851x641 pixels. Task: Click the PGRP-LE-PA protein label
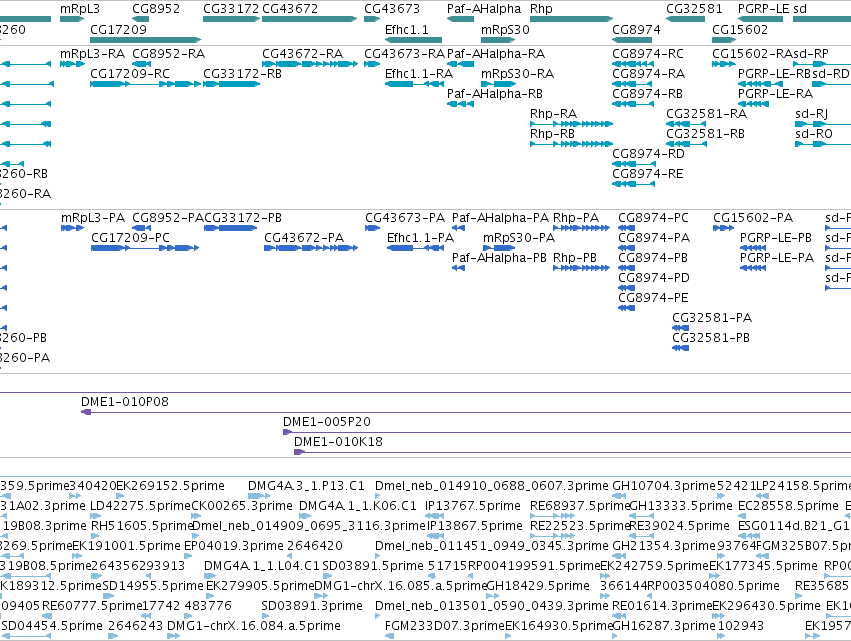(x=777, y=258)
